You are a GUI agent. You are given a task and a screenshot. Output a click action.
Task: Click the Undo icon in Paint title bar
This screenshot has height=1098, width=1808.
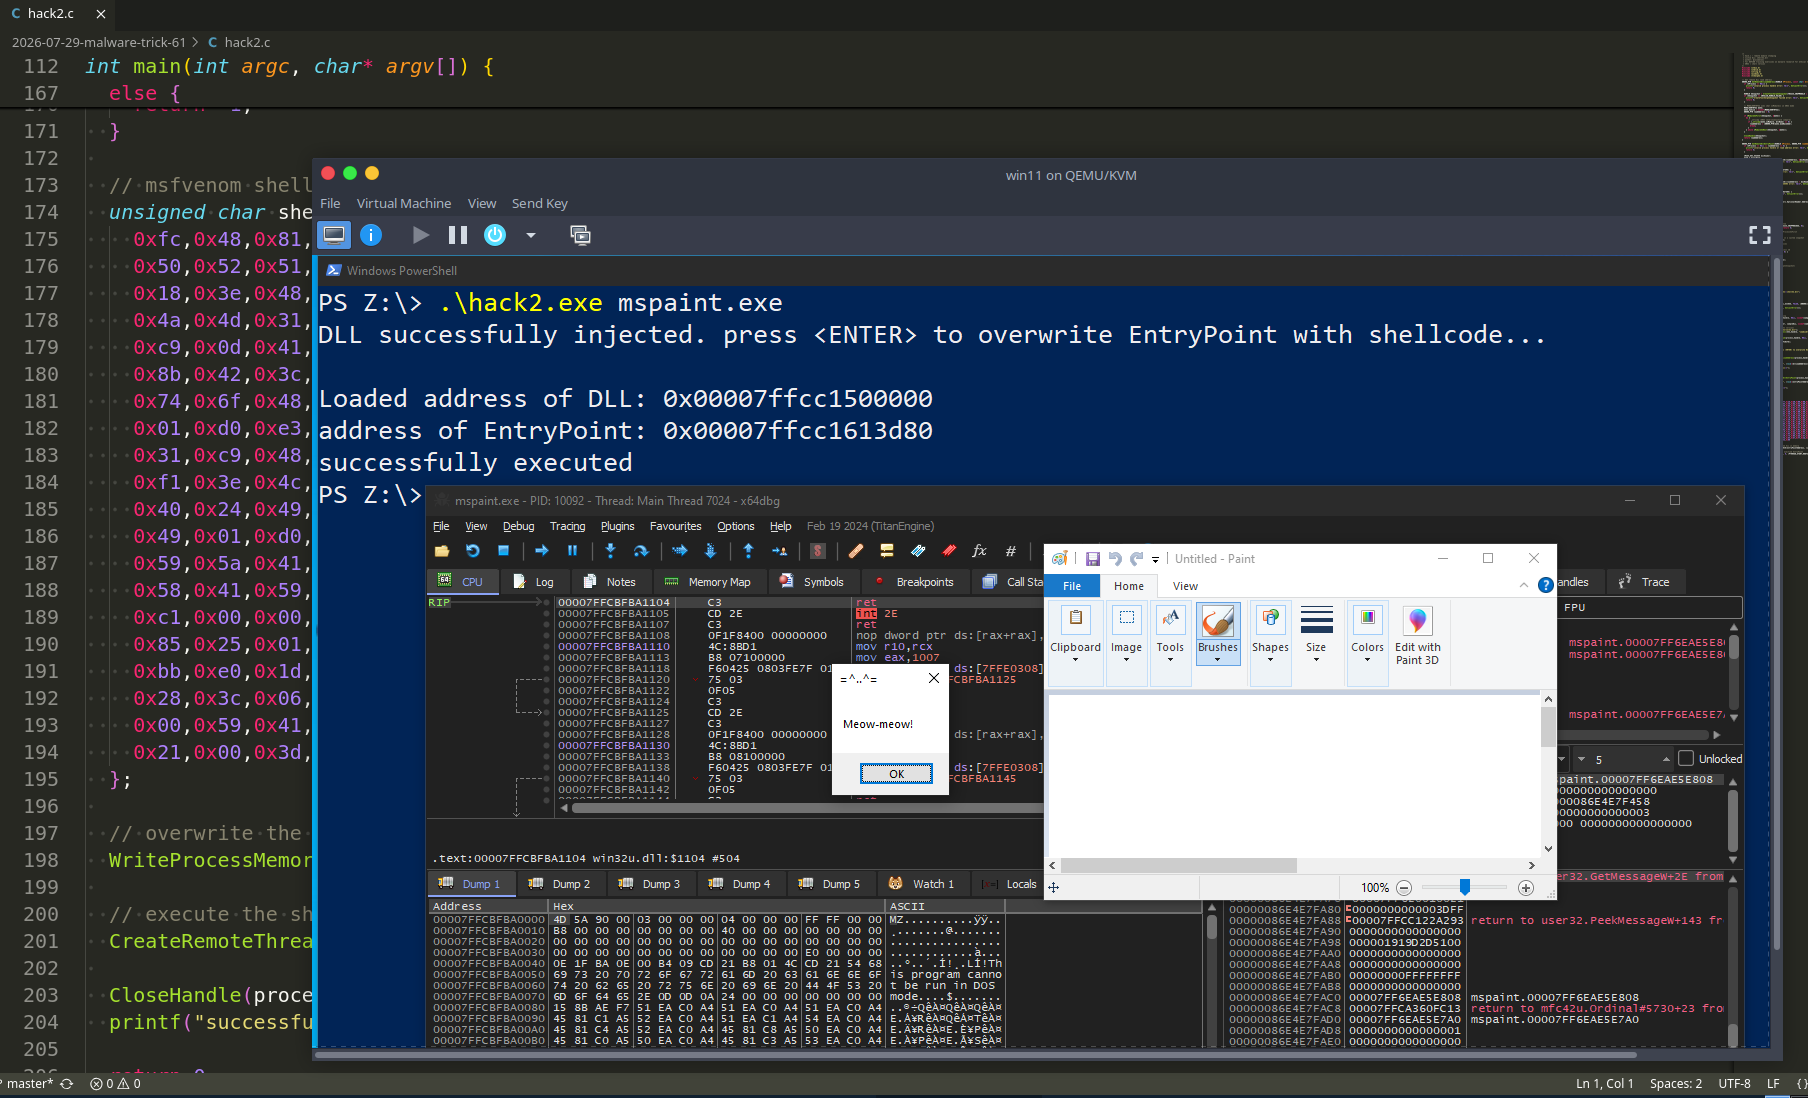click(x=1115, y=559)
